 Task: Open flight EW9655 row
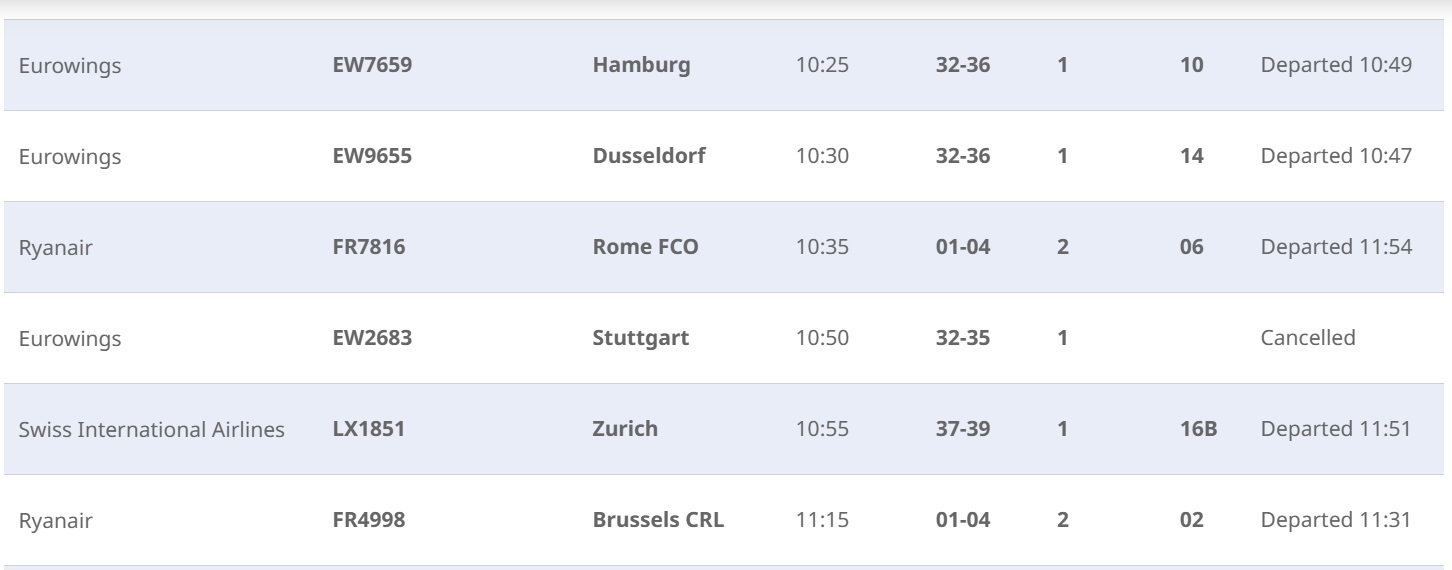pos(726,157)
